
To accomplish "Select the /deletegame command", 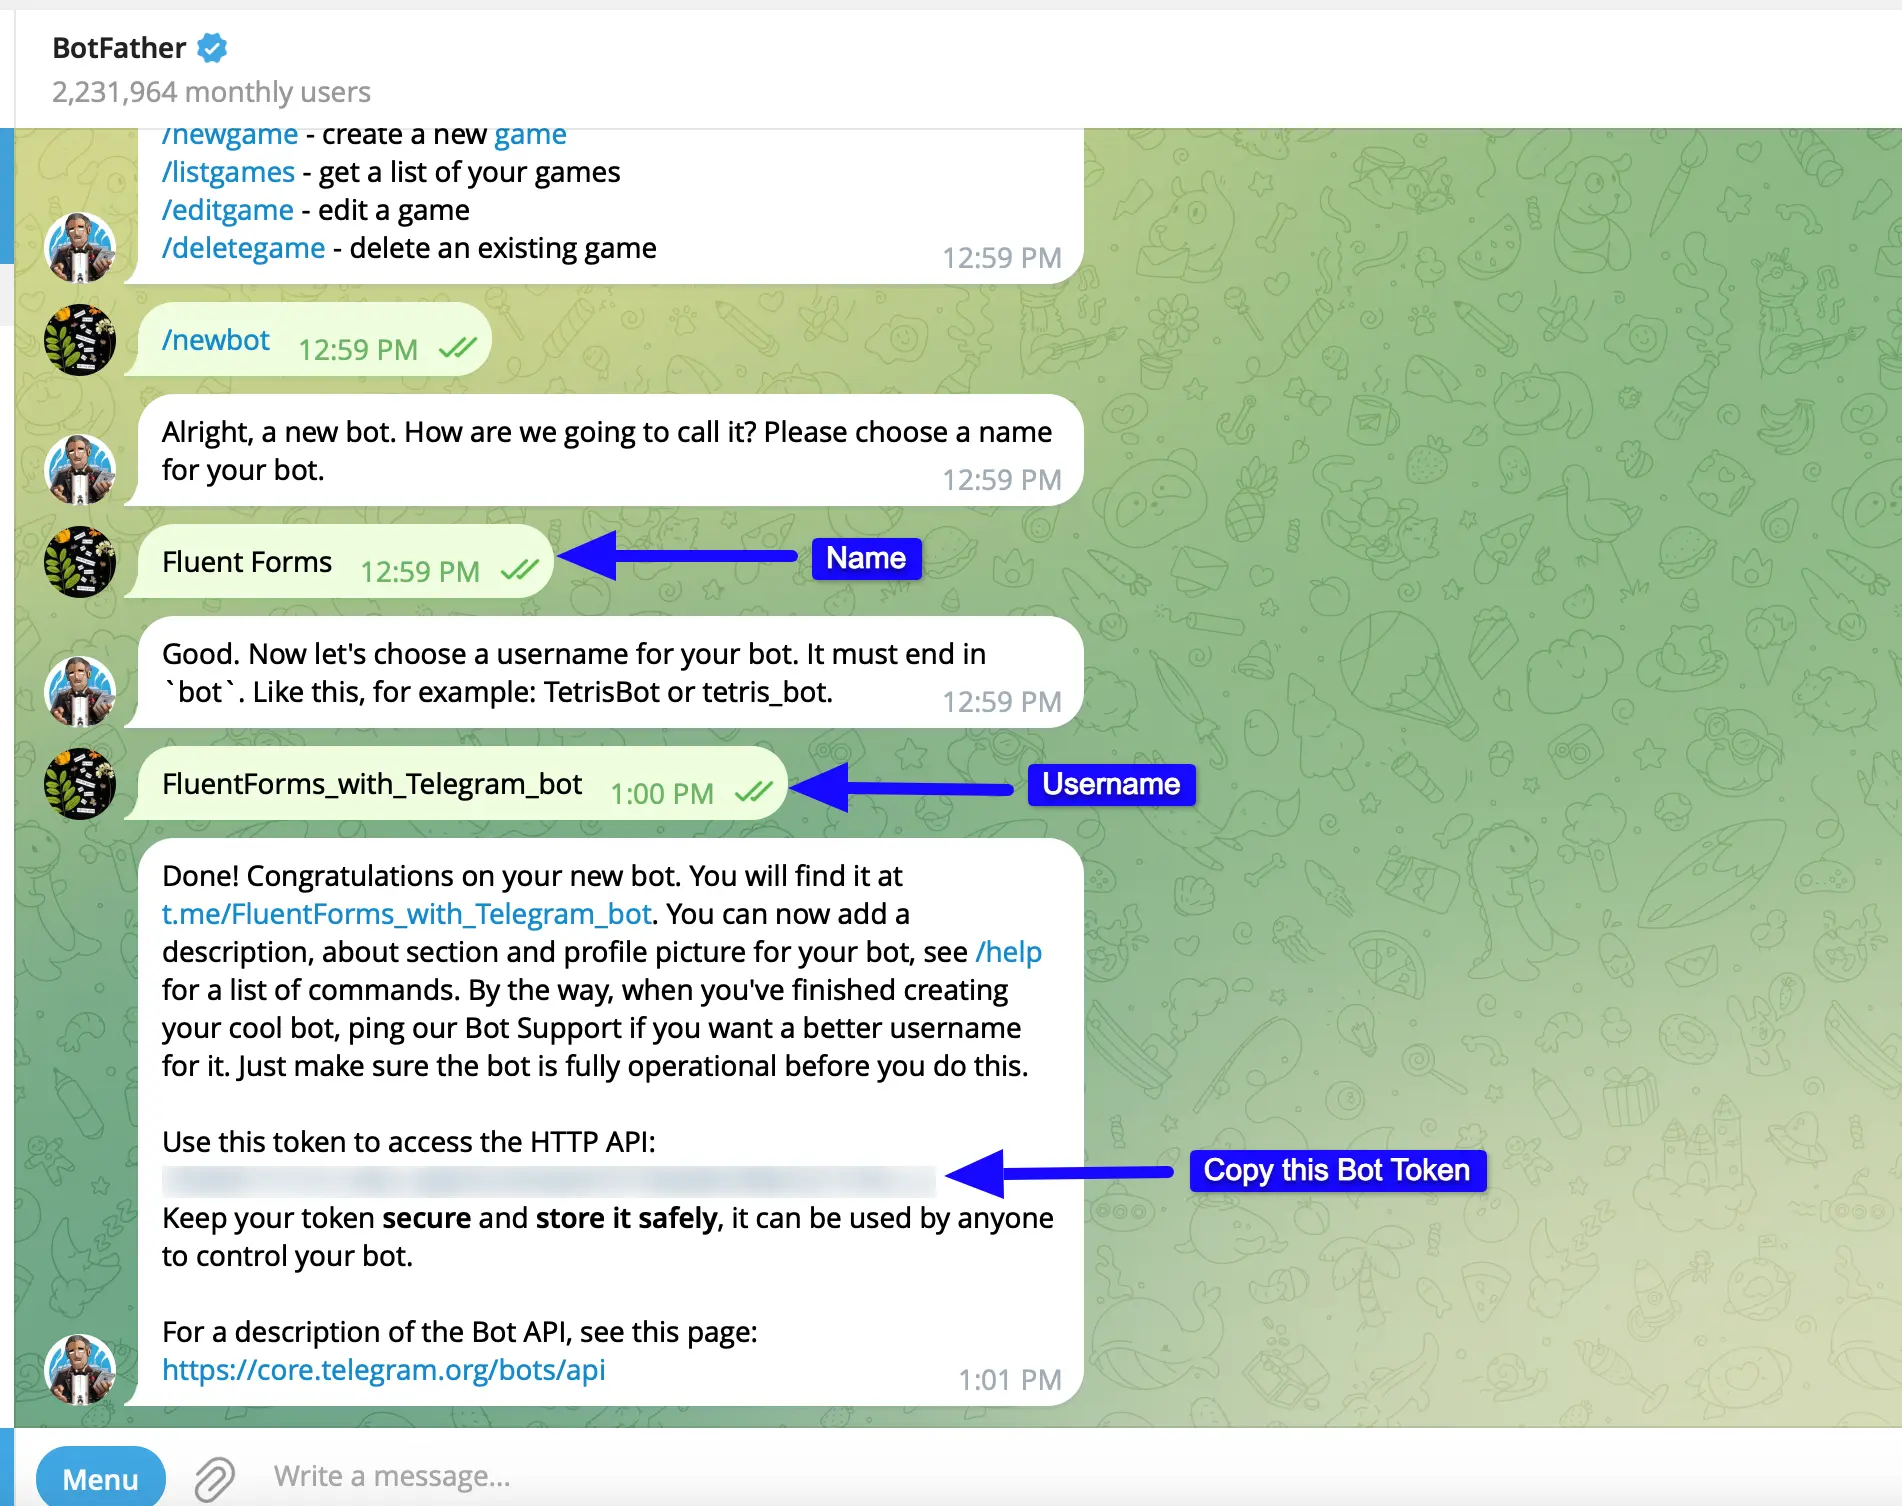I will click(x=244, y=247).
